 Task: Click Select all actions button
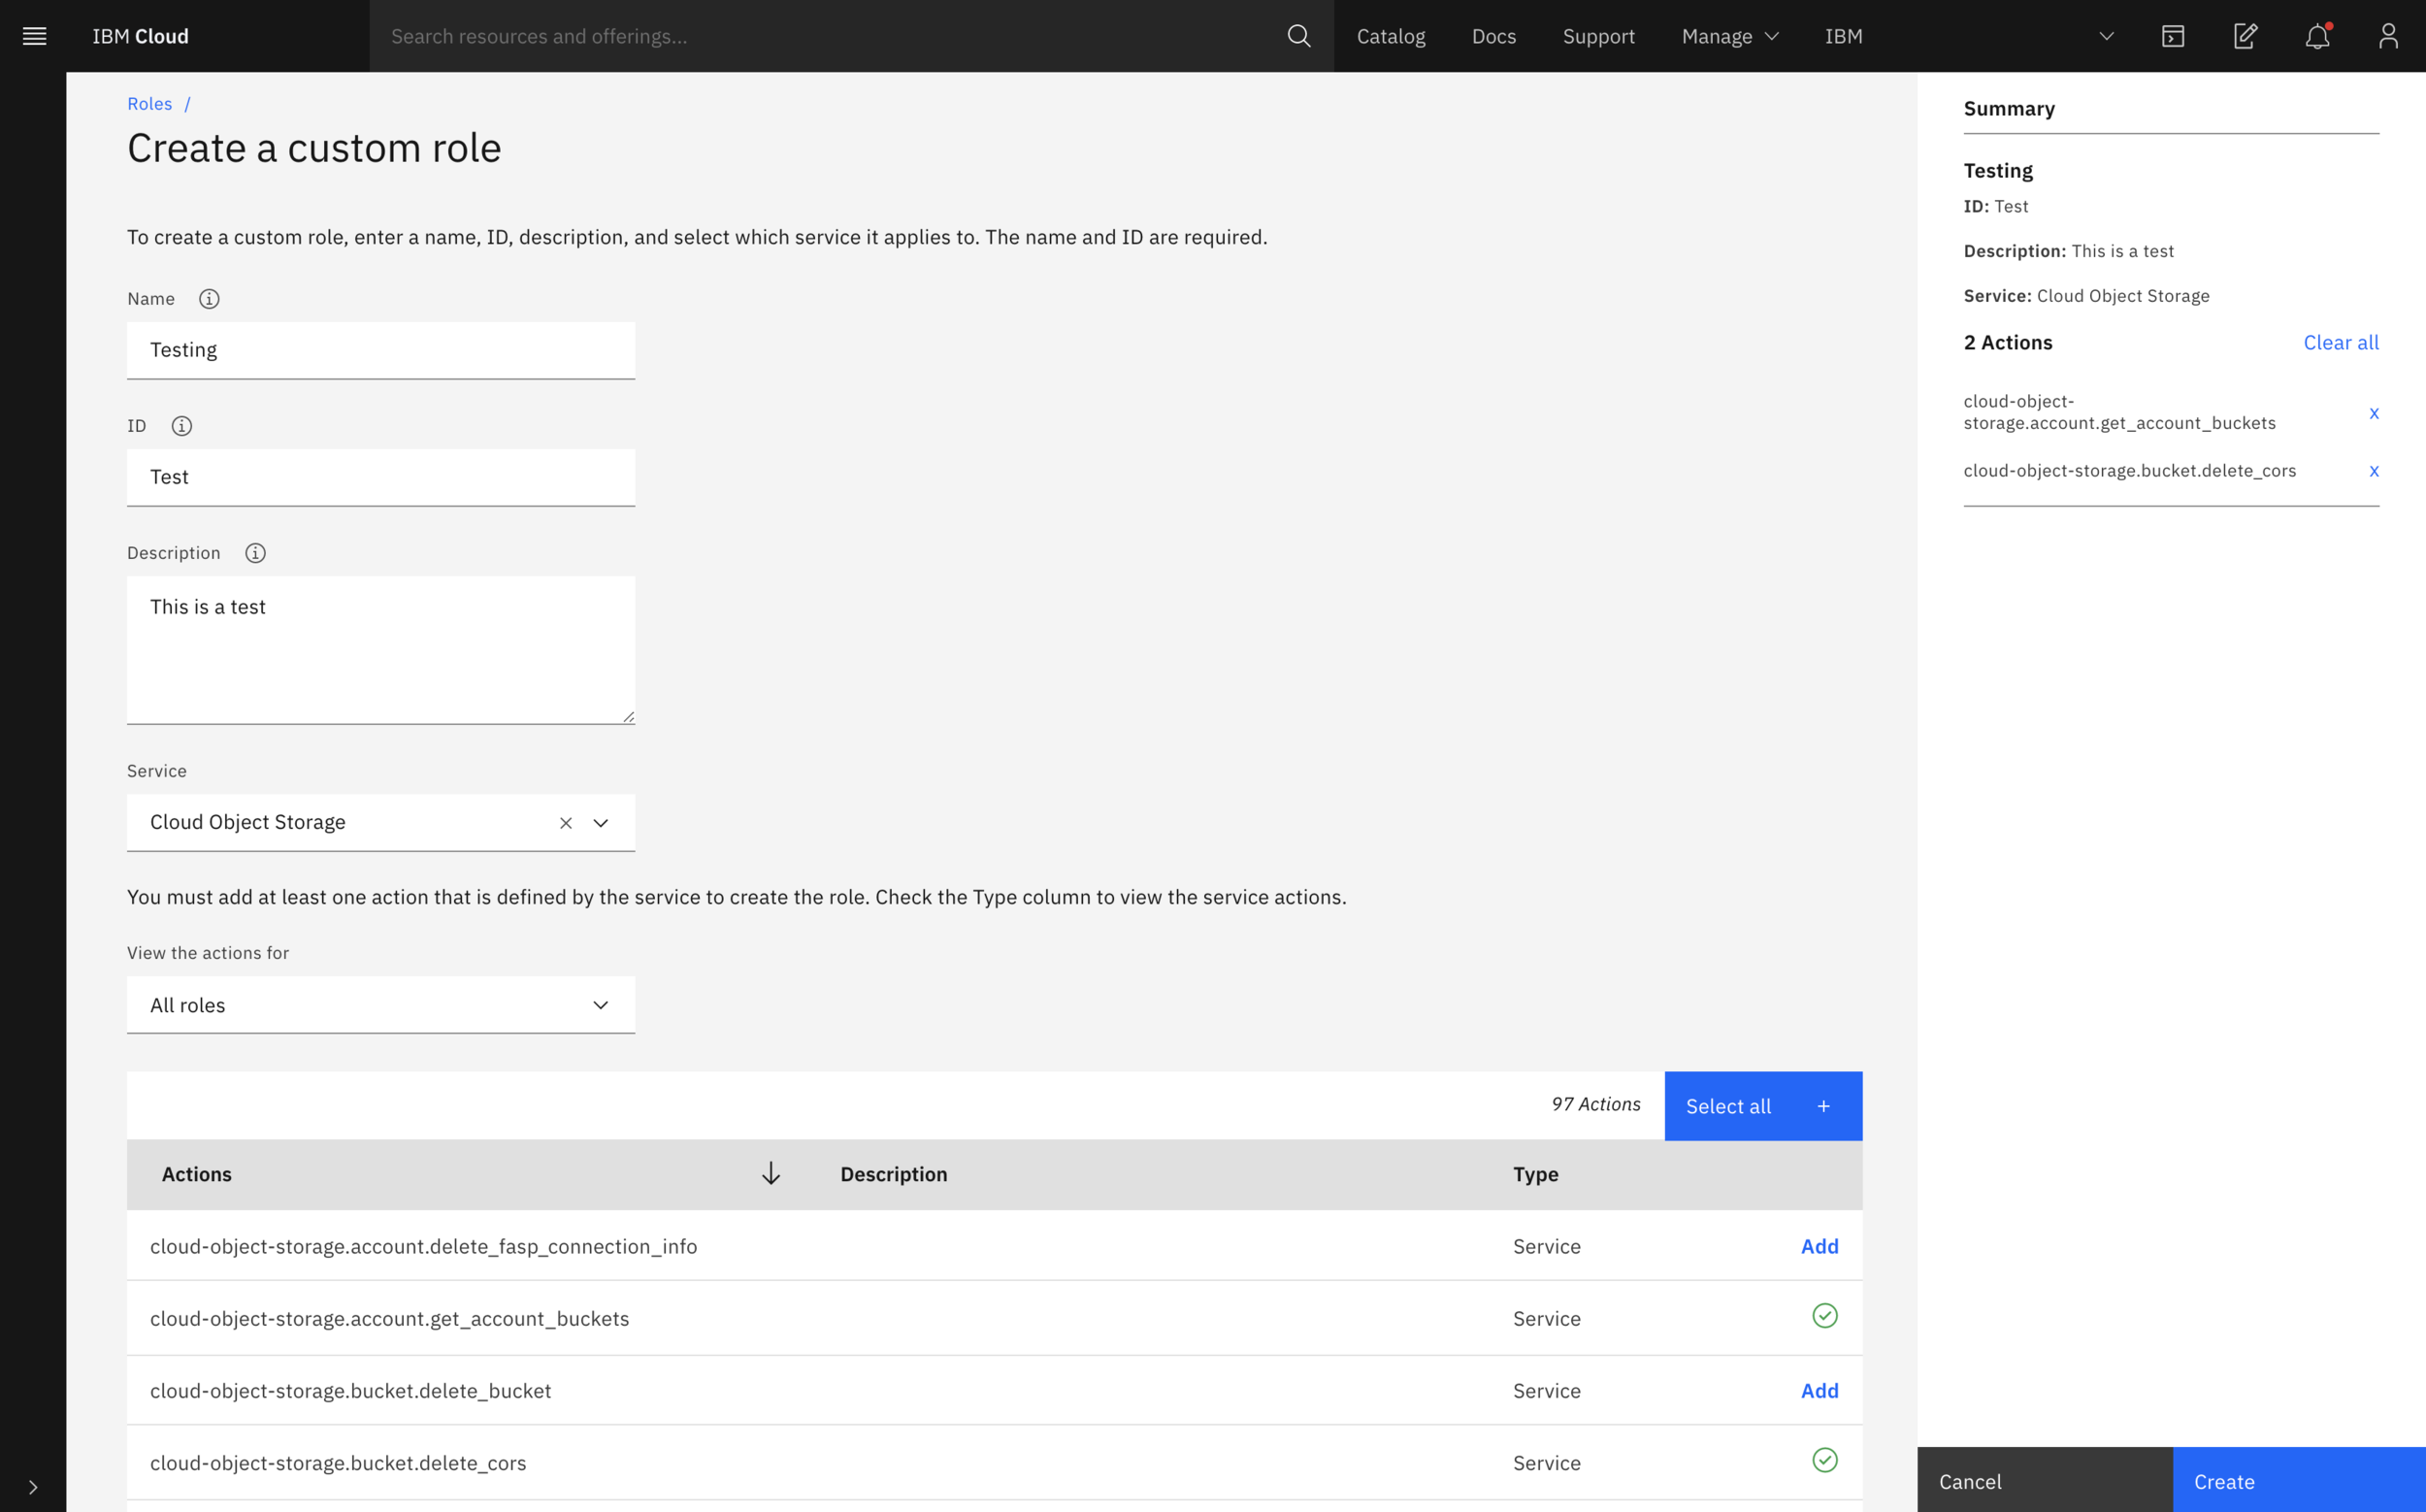point(1763,1106)
